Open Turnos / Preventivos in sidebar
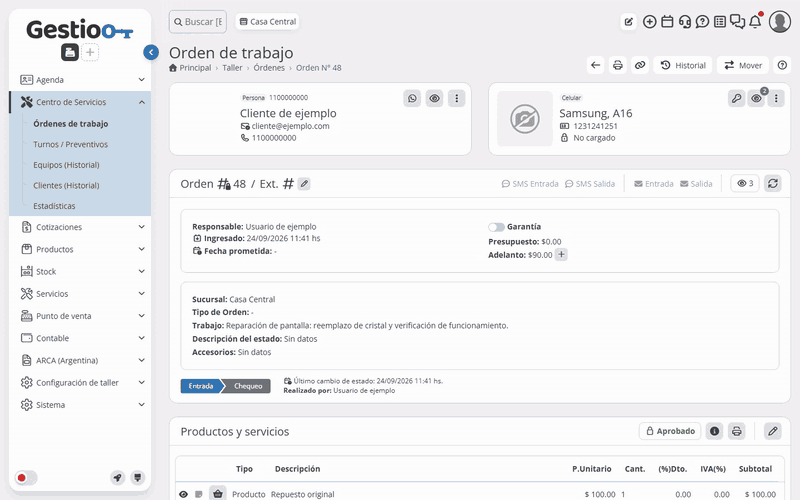Viewport: 800px width, 500px height. click(70, 144)
